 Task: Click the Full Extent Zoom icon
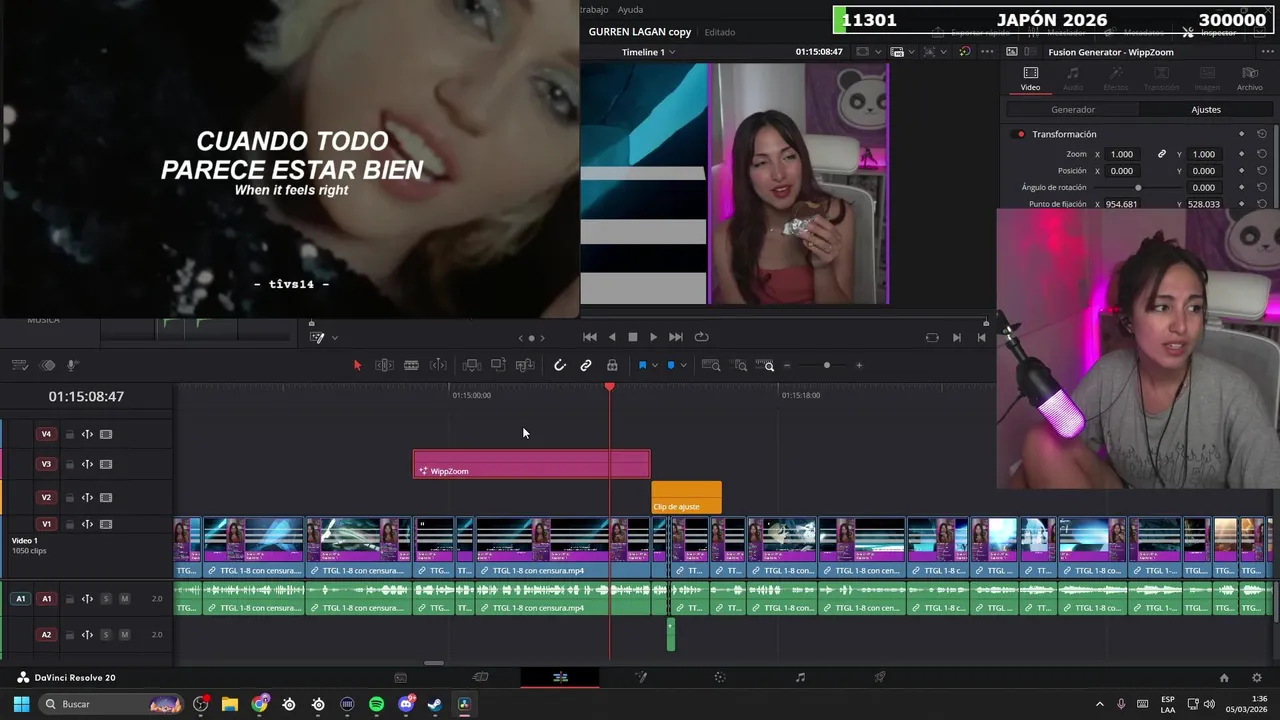(711, 365)
